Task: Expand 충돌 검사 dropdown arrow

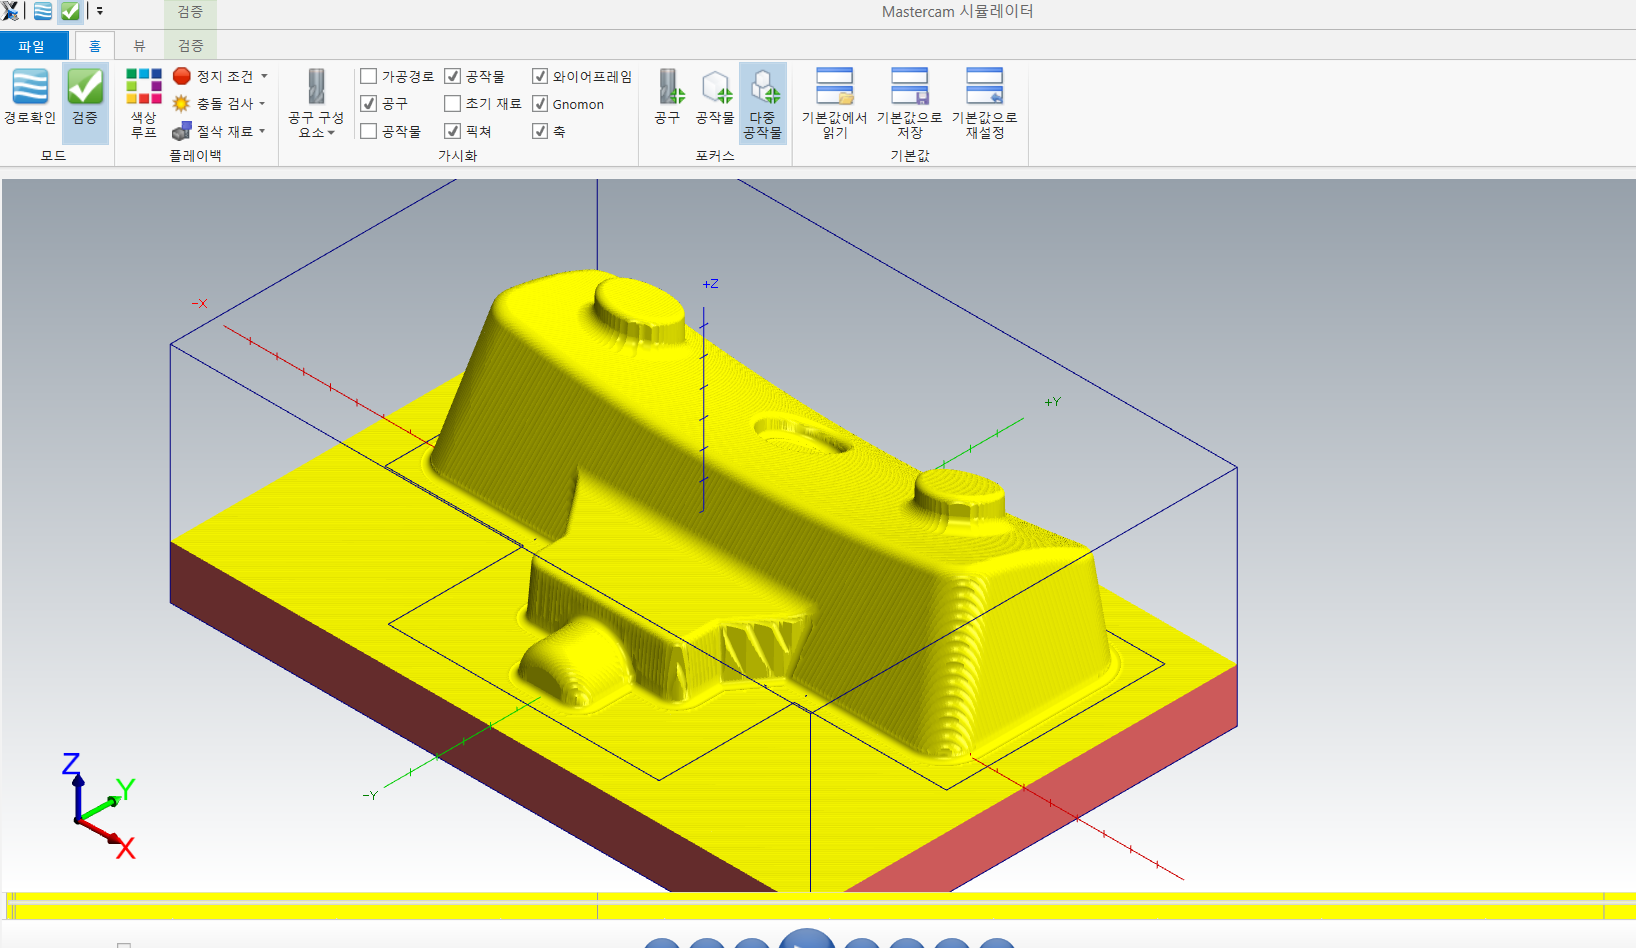Action: pos(262,103)
